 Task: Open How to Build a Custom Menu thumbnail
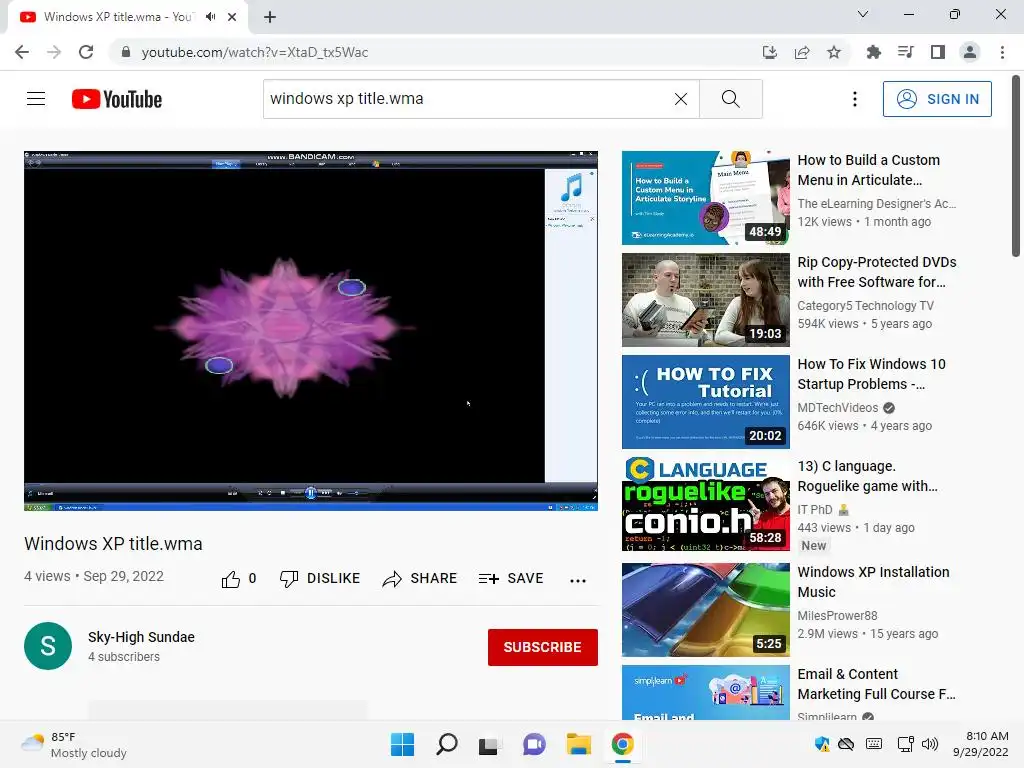(x=705, y=198)
